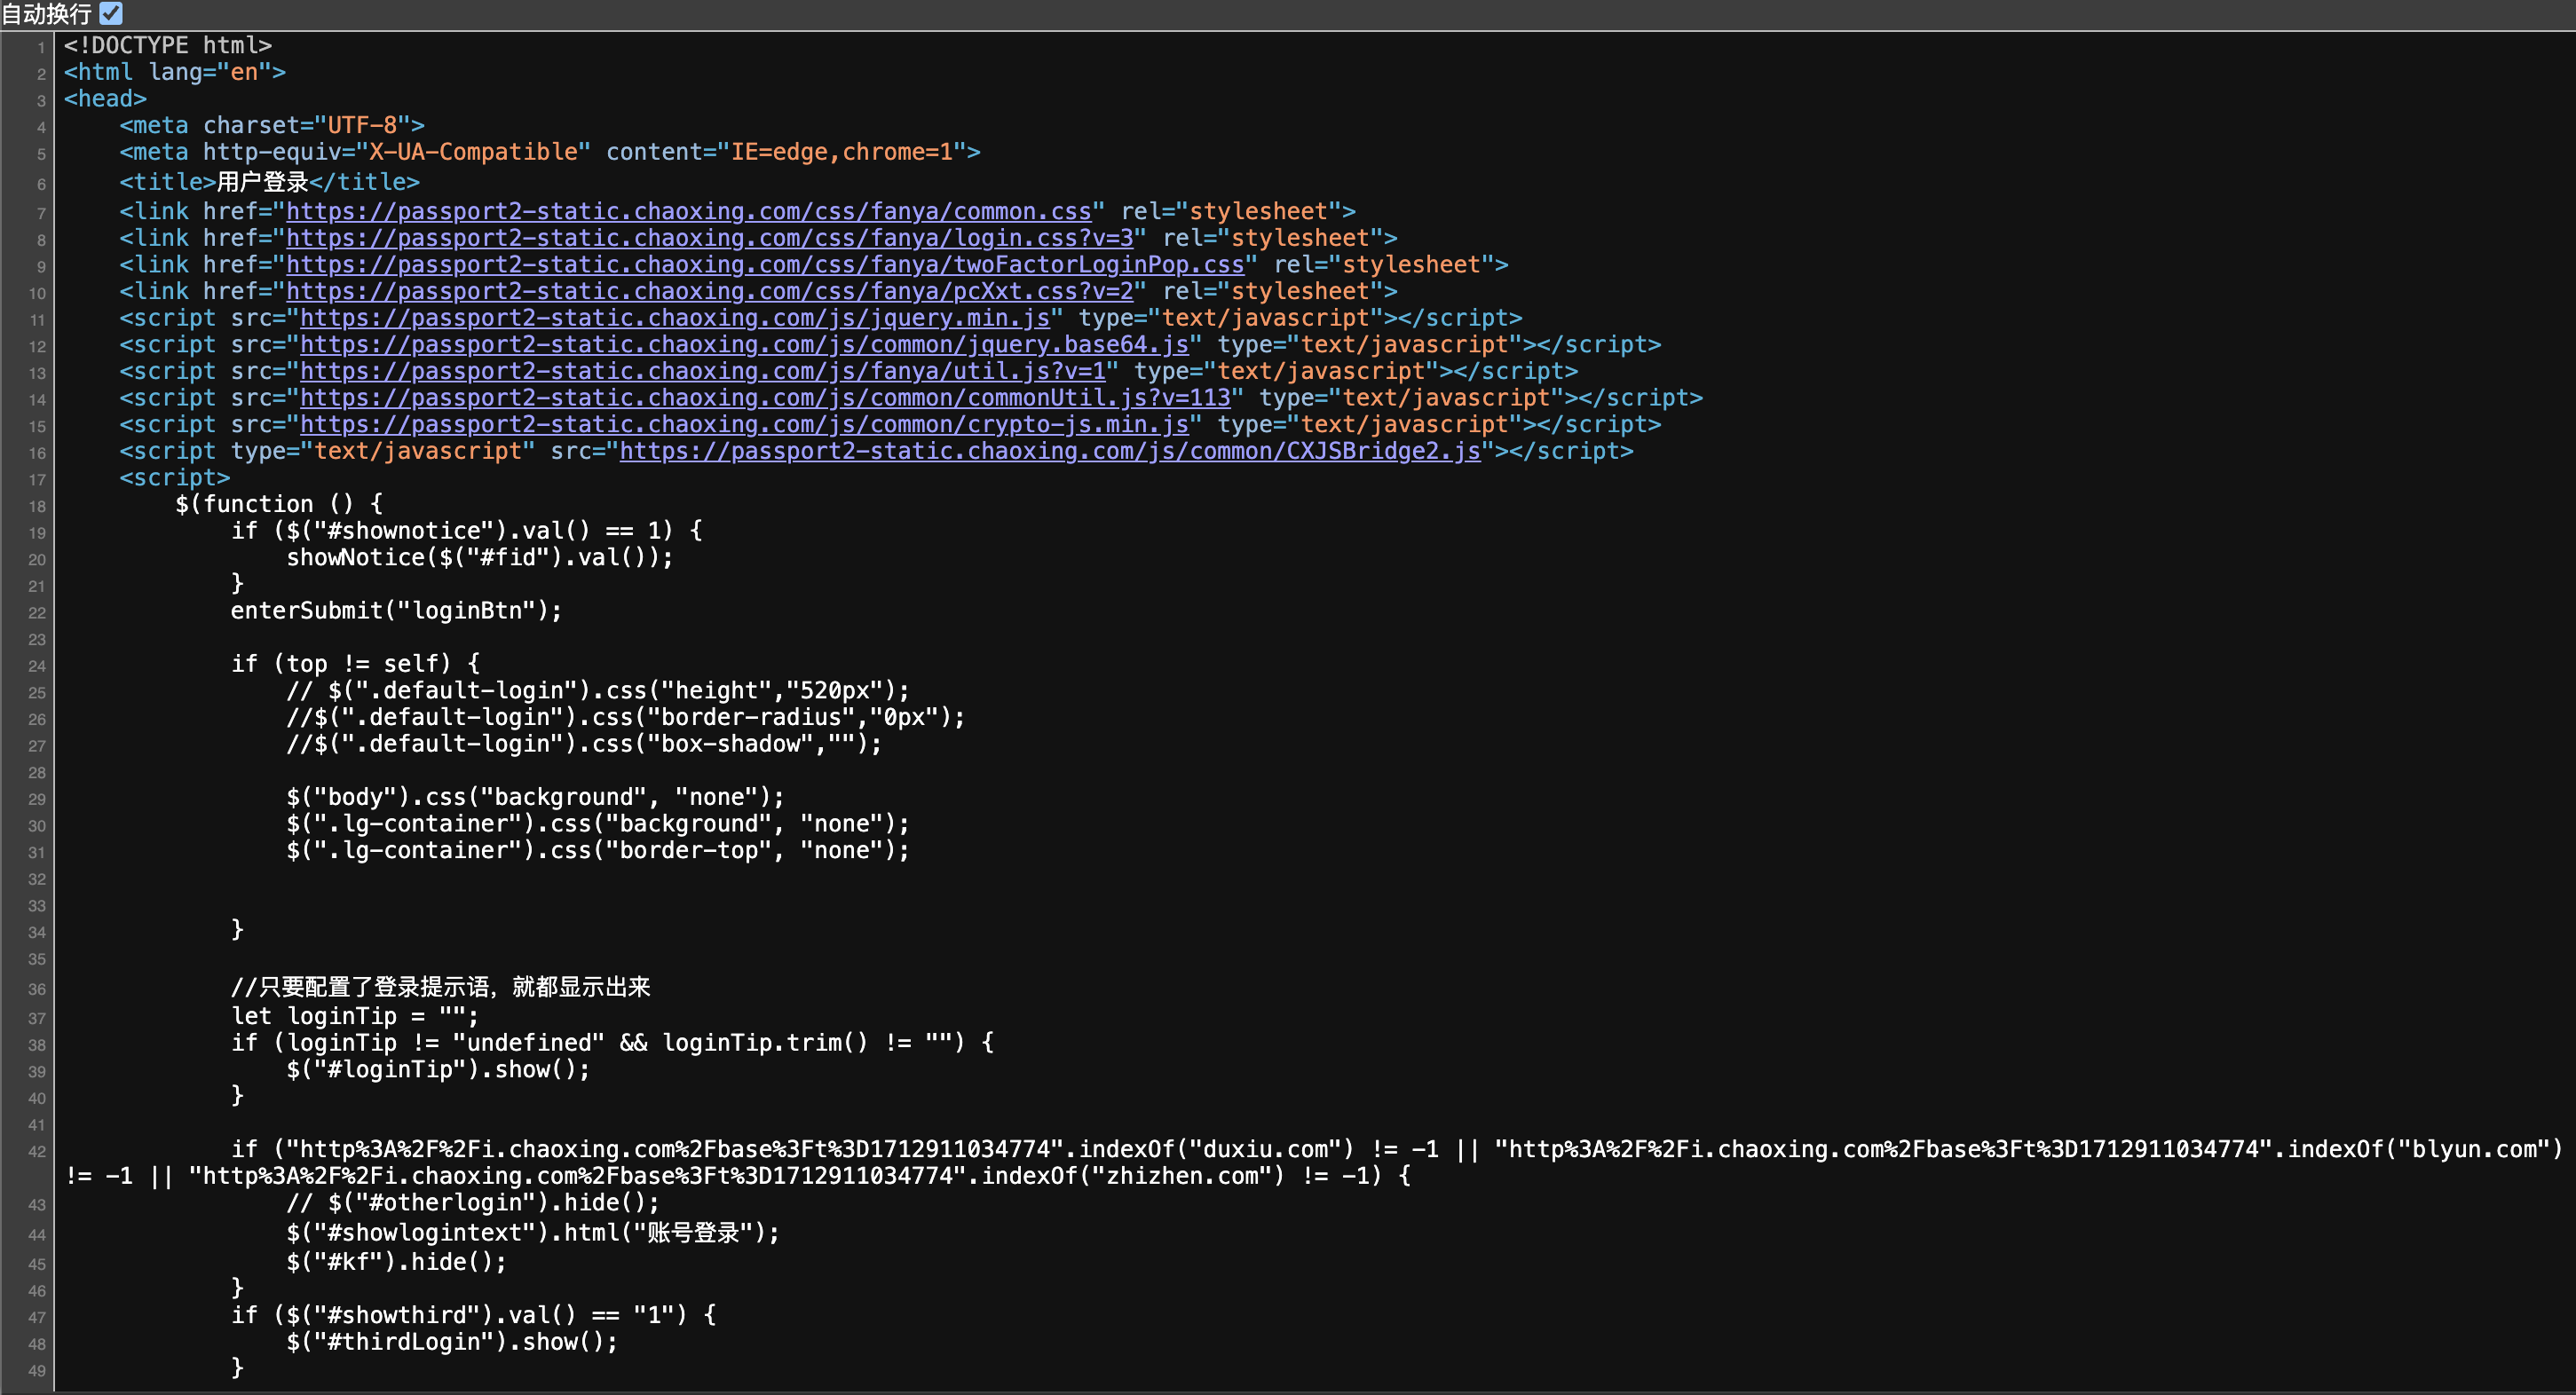
Task: Open the jquery.min.js script link
Action: point(675,318)
